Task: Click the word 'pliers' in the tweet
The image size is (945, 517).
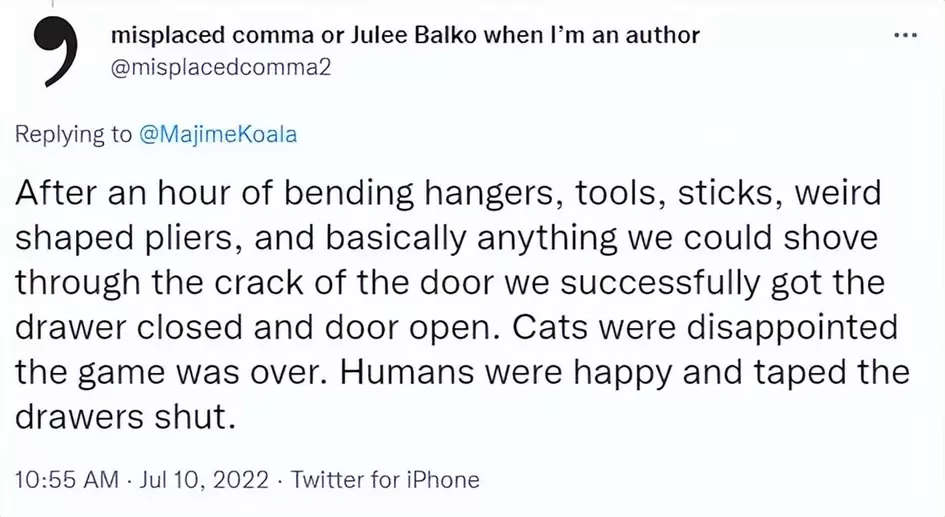Action: (x=194, y=239)
